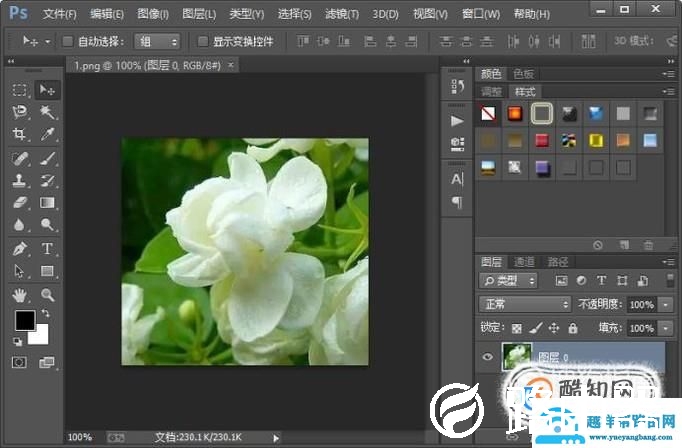This screenshot has width=682, height=448.
Task: Swap foreground and background colors
Action: (x=45, y=313)
